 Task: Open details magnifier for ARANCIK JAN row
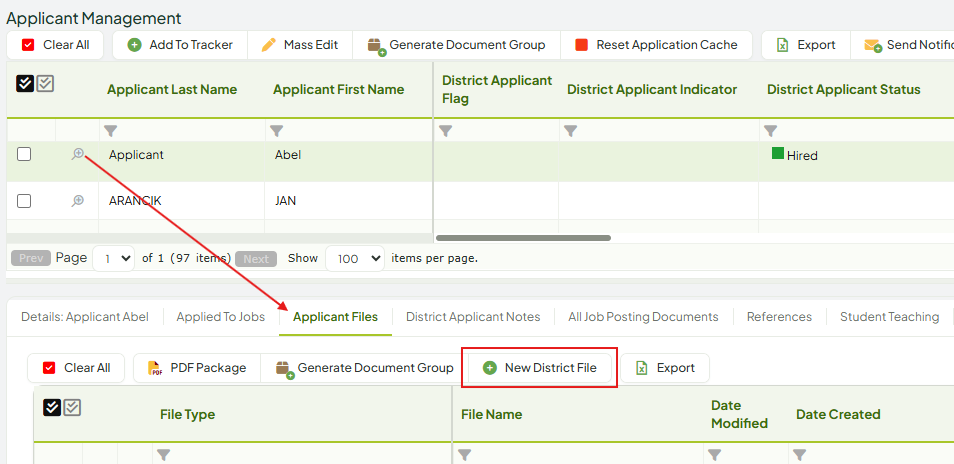click(x=77, y=201)
